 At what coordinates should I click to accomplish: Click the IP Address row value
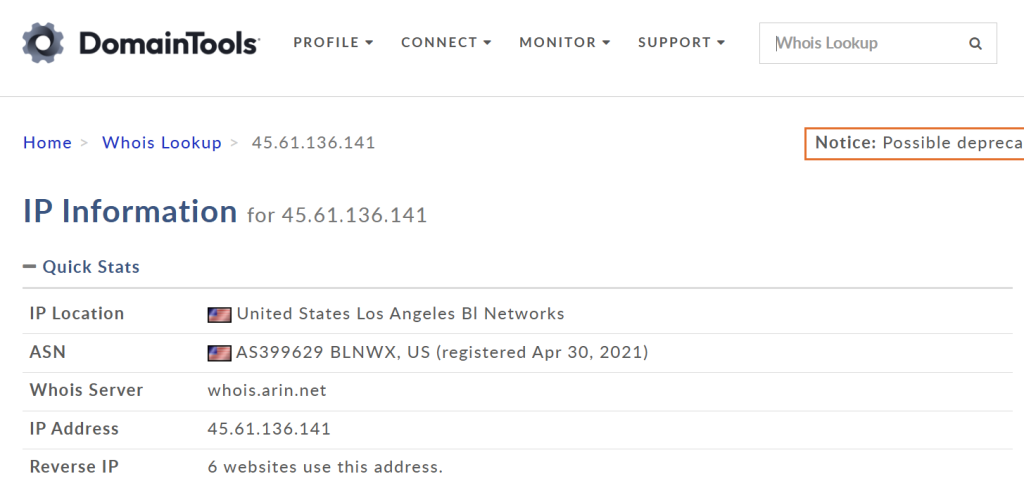(269, 429)
